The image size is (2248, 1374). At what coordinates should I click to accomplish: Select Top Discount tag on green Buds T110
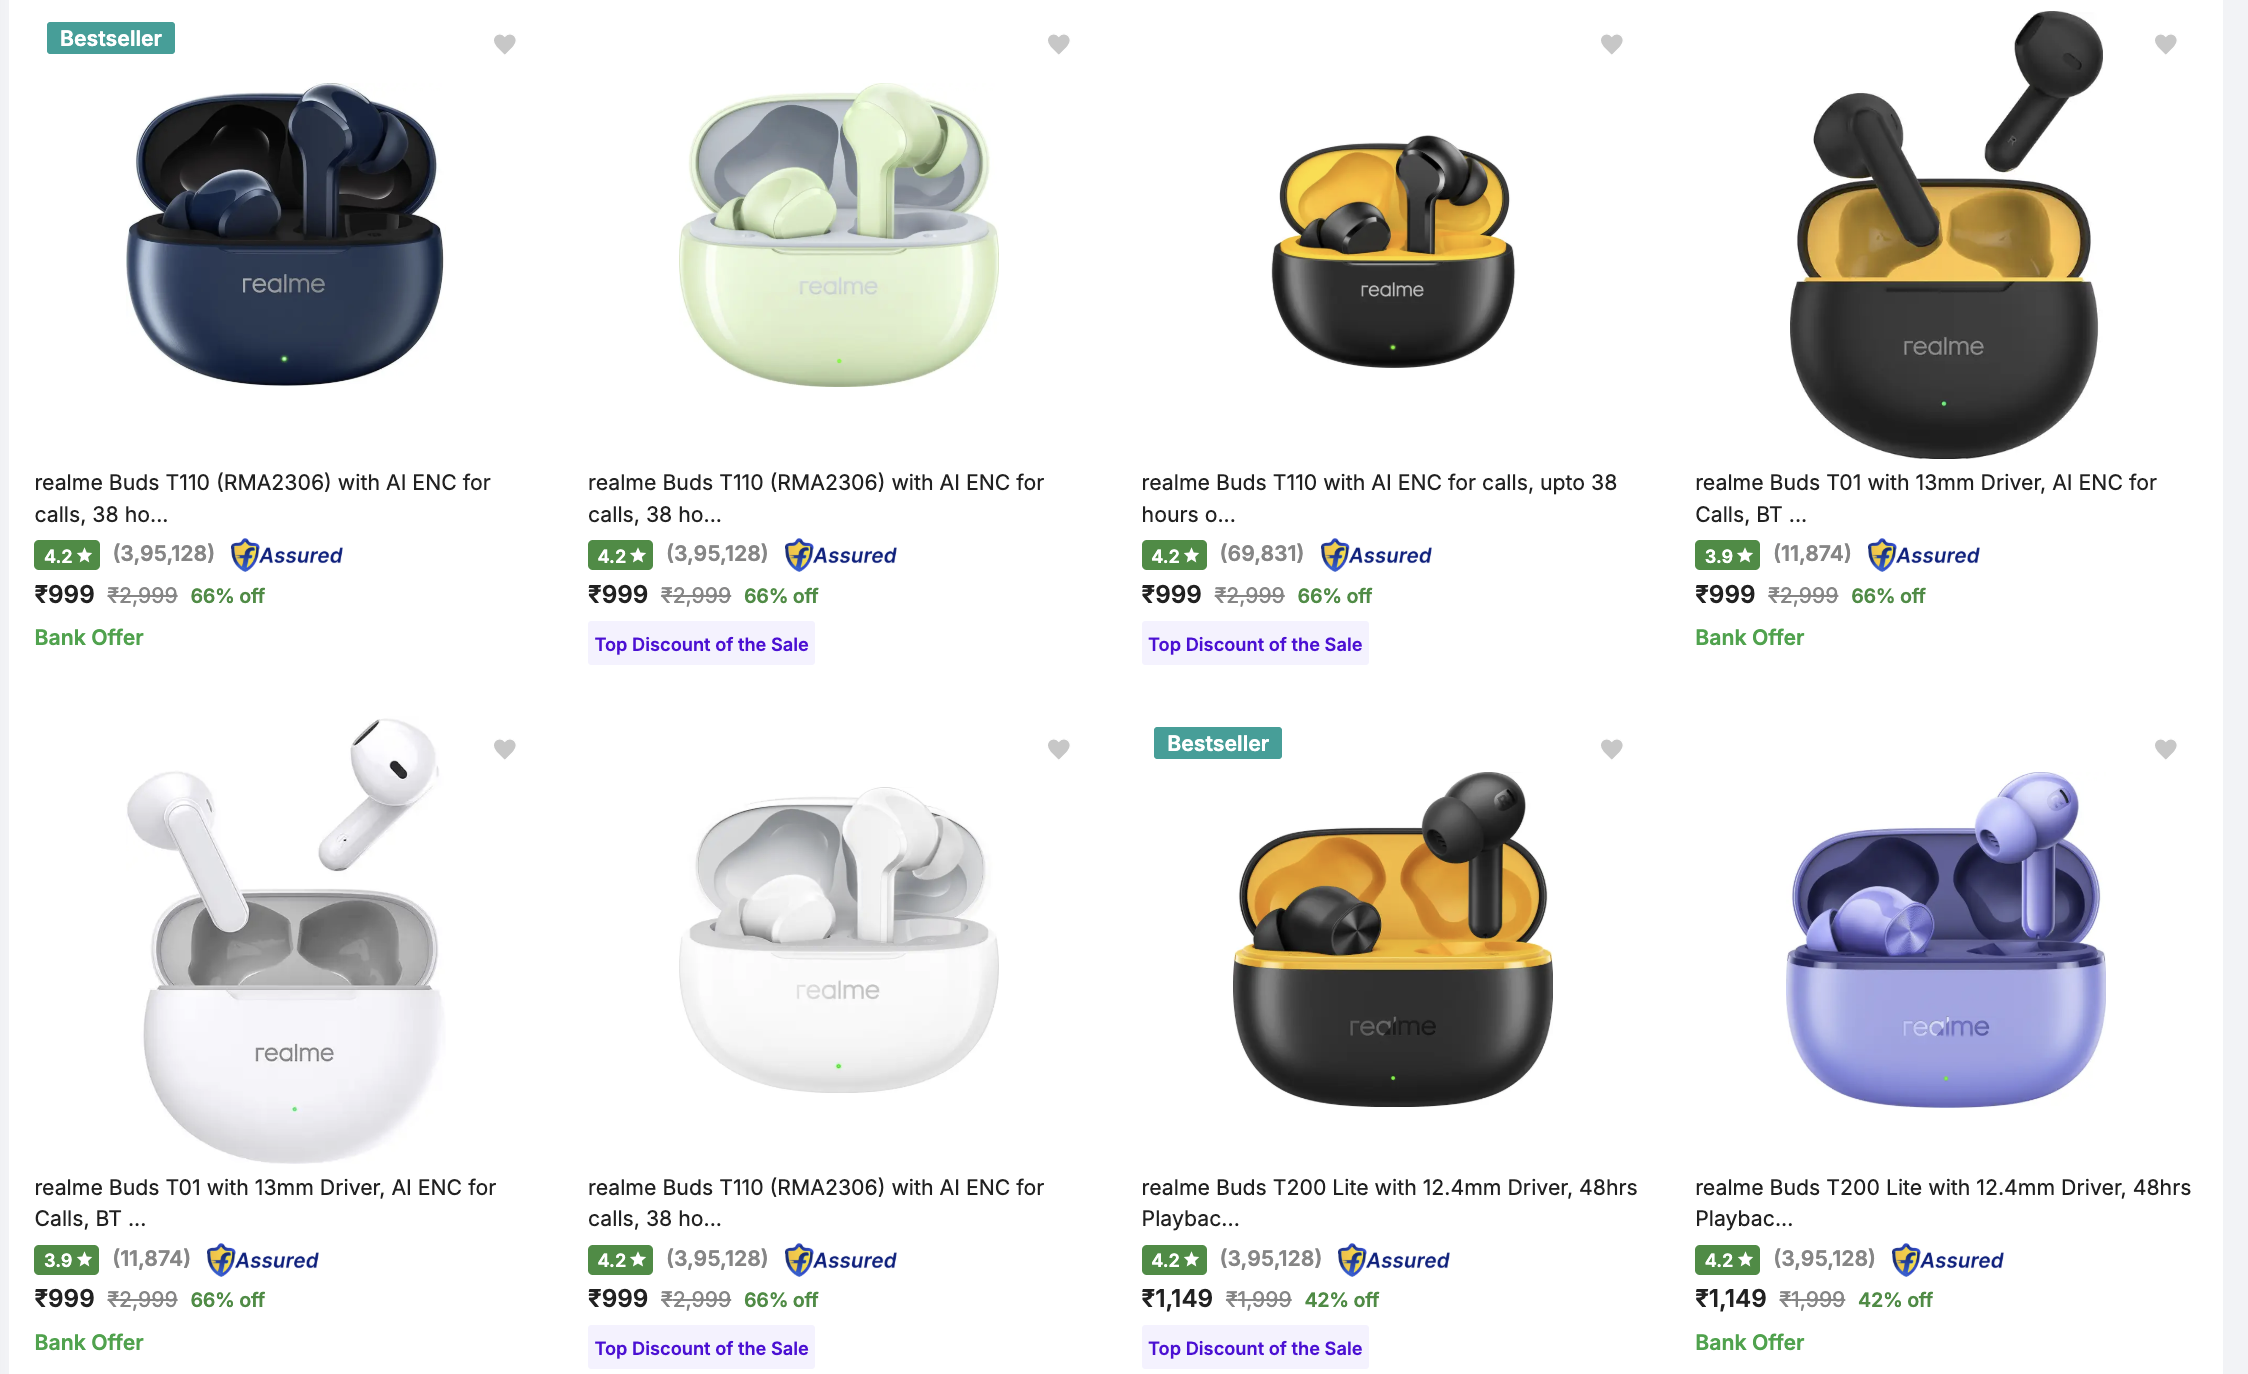coord(701,644)
